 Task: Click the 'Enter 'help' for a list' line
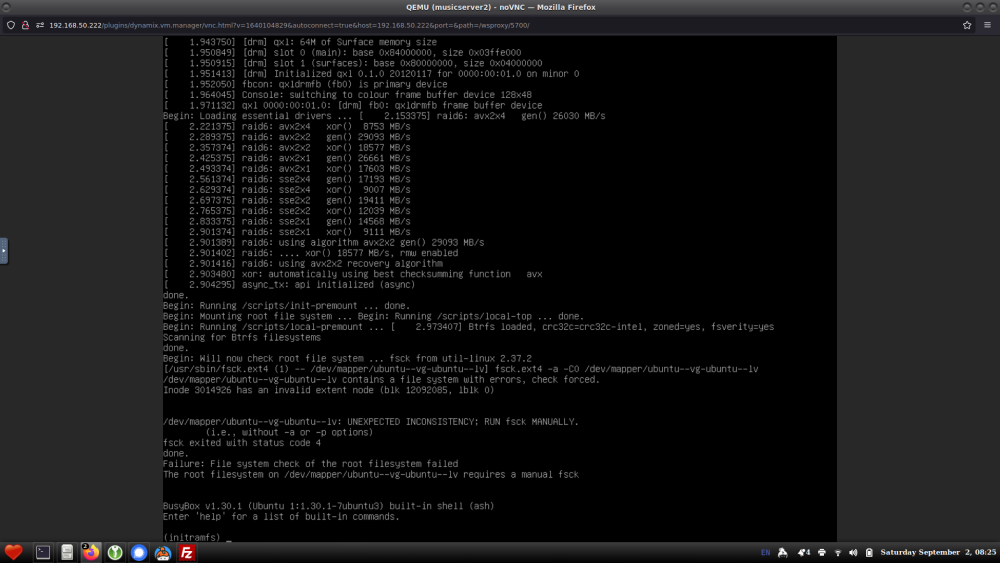(281, 516)
